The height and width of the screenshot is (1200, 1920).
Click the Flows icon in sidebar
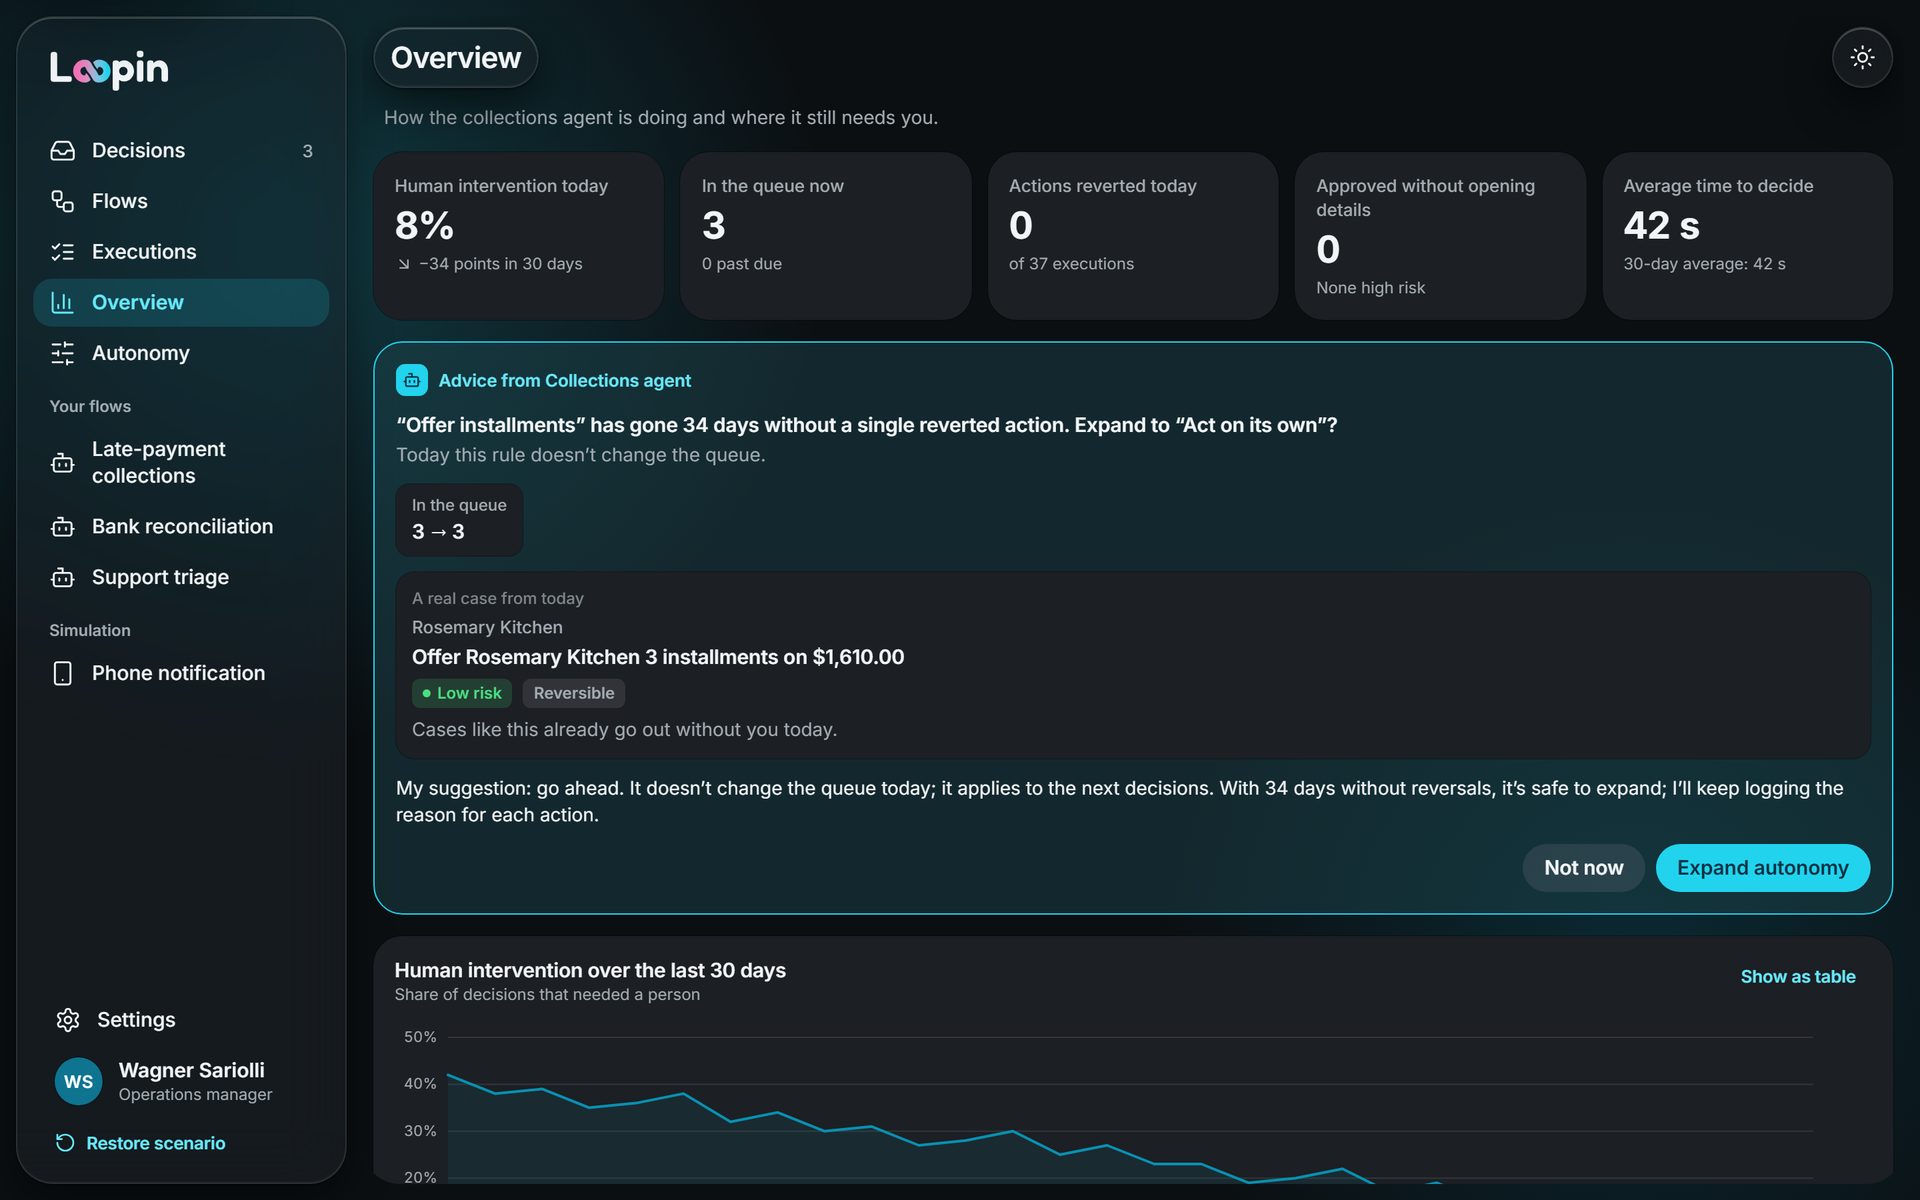pyautogui.click(x=63, y=201)
